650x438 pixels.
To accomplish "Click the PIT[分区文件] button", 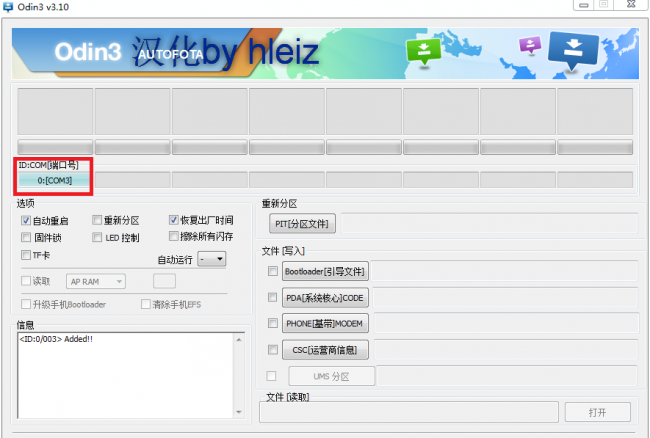I will pyautogui.click(x=302, y=224).
